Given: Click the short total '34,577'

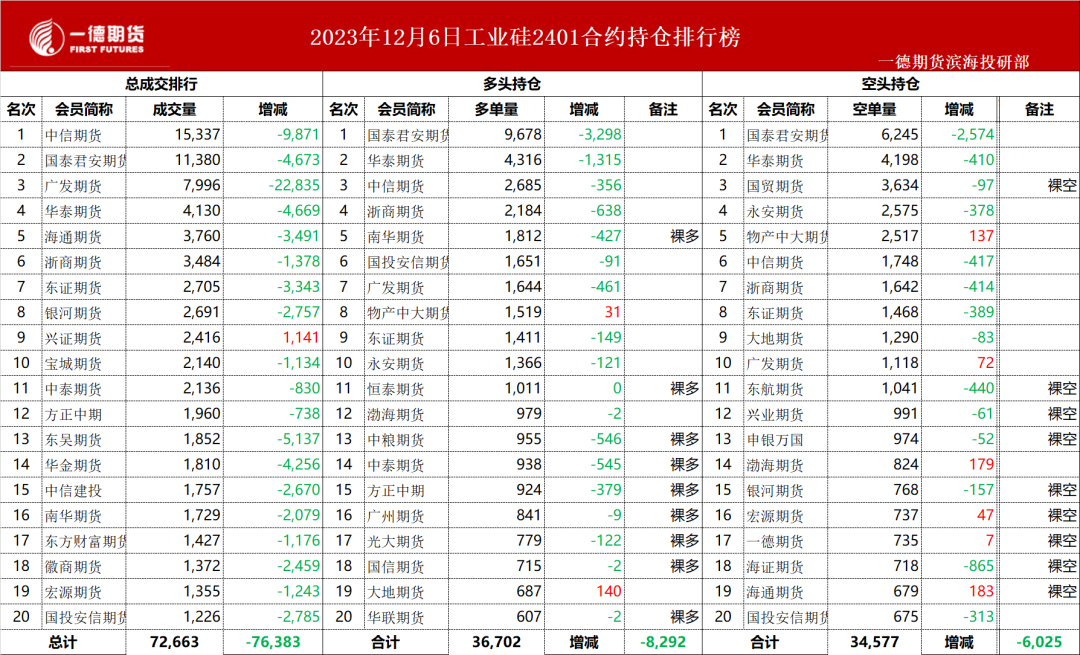Looking at the screenshot, I should tap(875, 643).
